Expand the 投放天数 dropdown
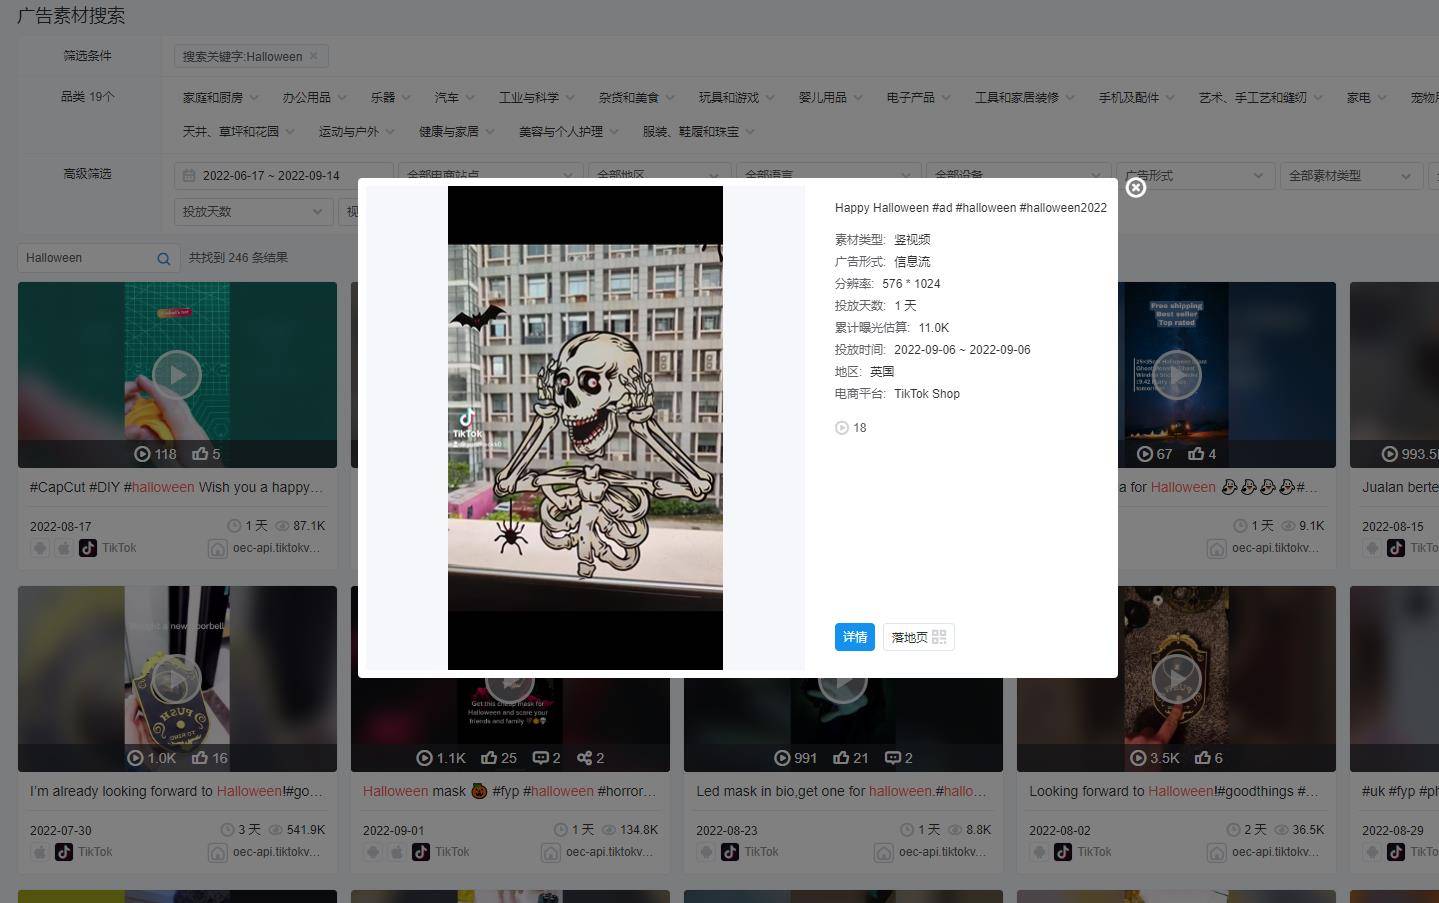 pos(253,212)
